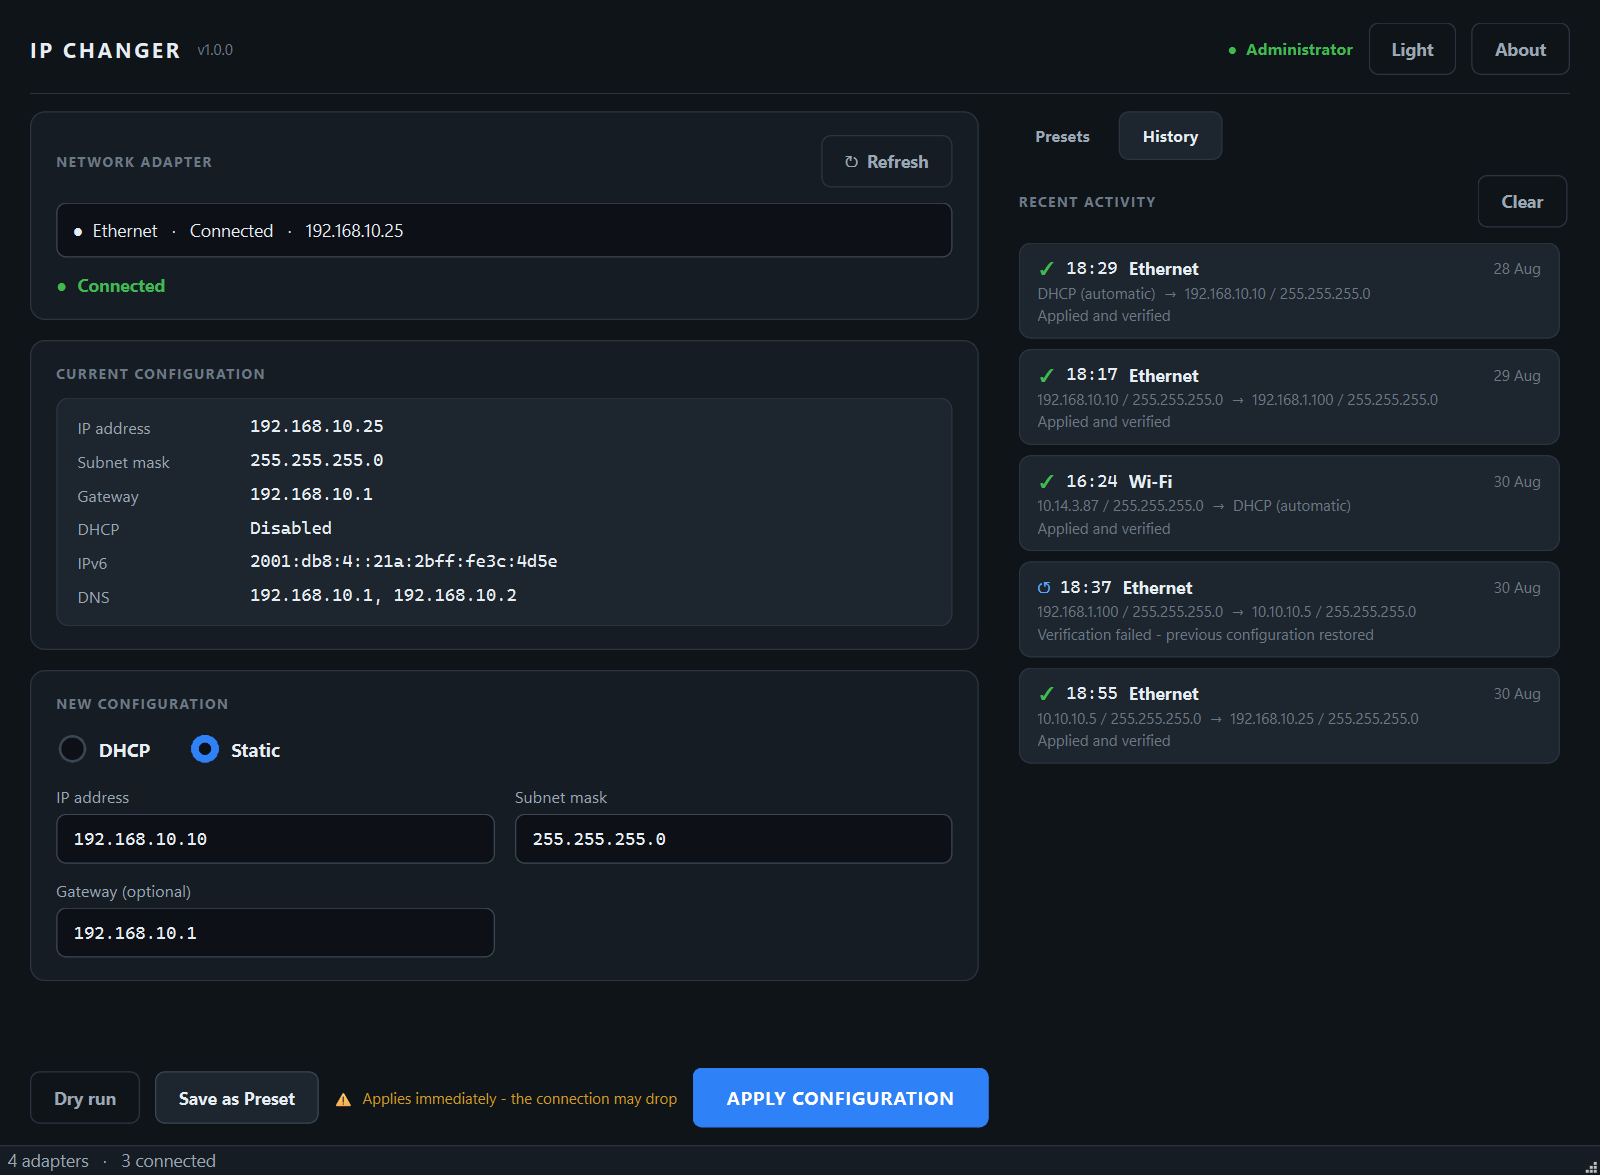
Task: Open the 16:24 Wi-Fi history entry
Action: [x=1289, y=503]
